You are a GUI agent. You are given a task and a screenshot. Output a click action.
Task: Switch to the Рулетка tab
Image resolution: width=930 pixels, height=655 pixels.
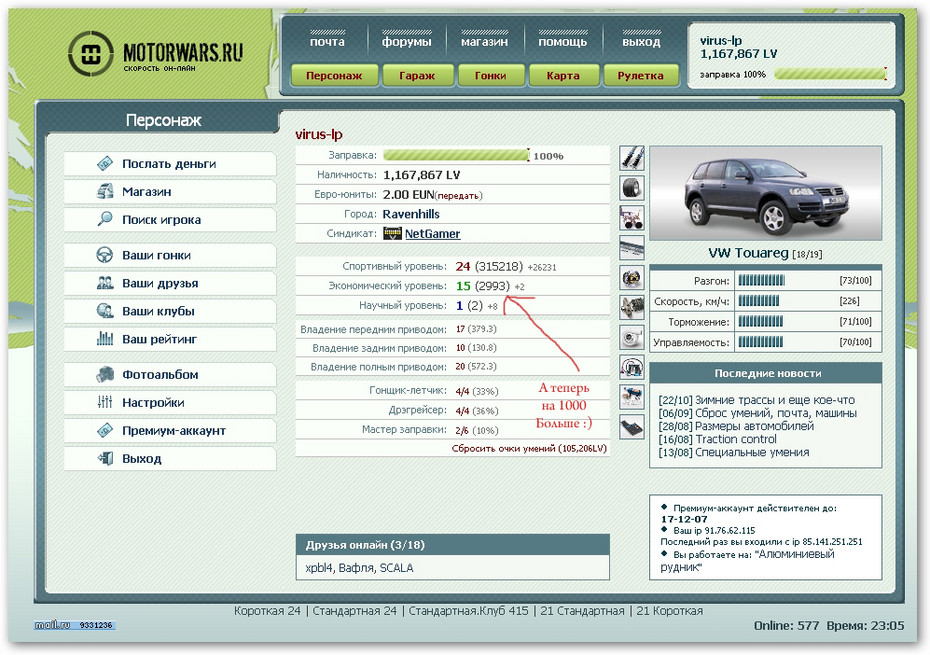[x=640, y=75]
